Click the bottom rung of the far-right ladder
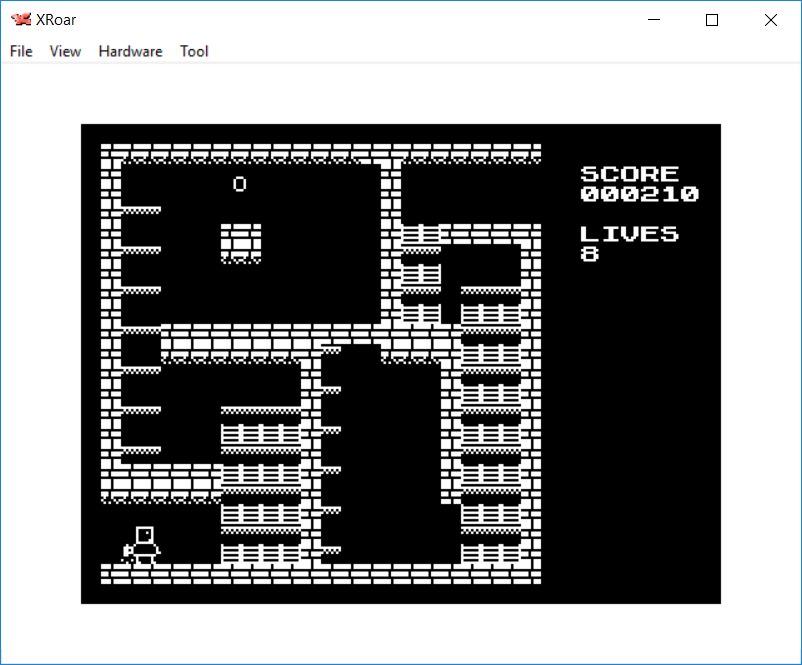Viewport: 802px width, 665px height. click(x=490, y=553)
